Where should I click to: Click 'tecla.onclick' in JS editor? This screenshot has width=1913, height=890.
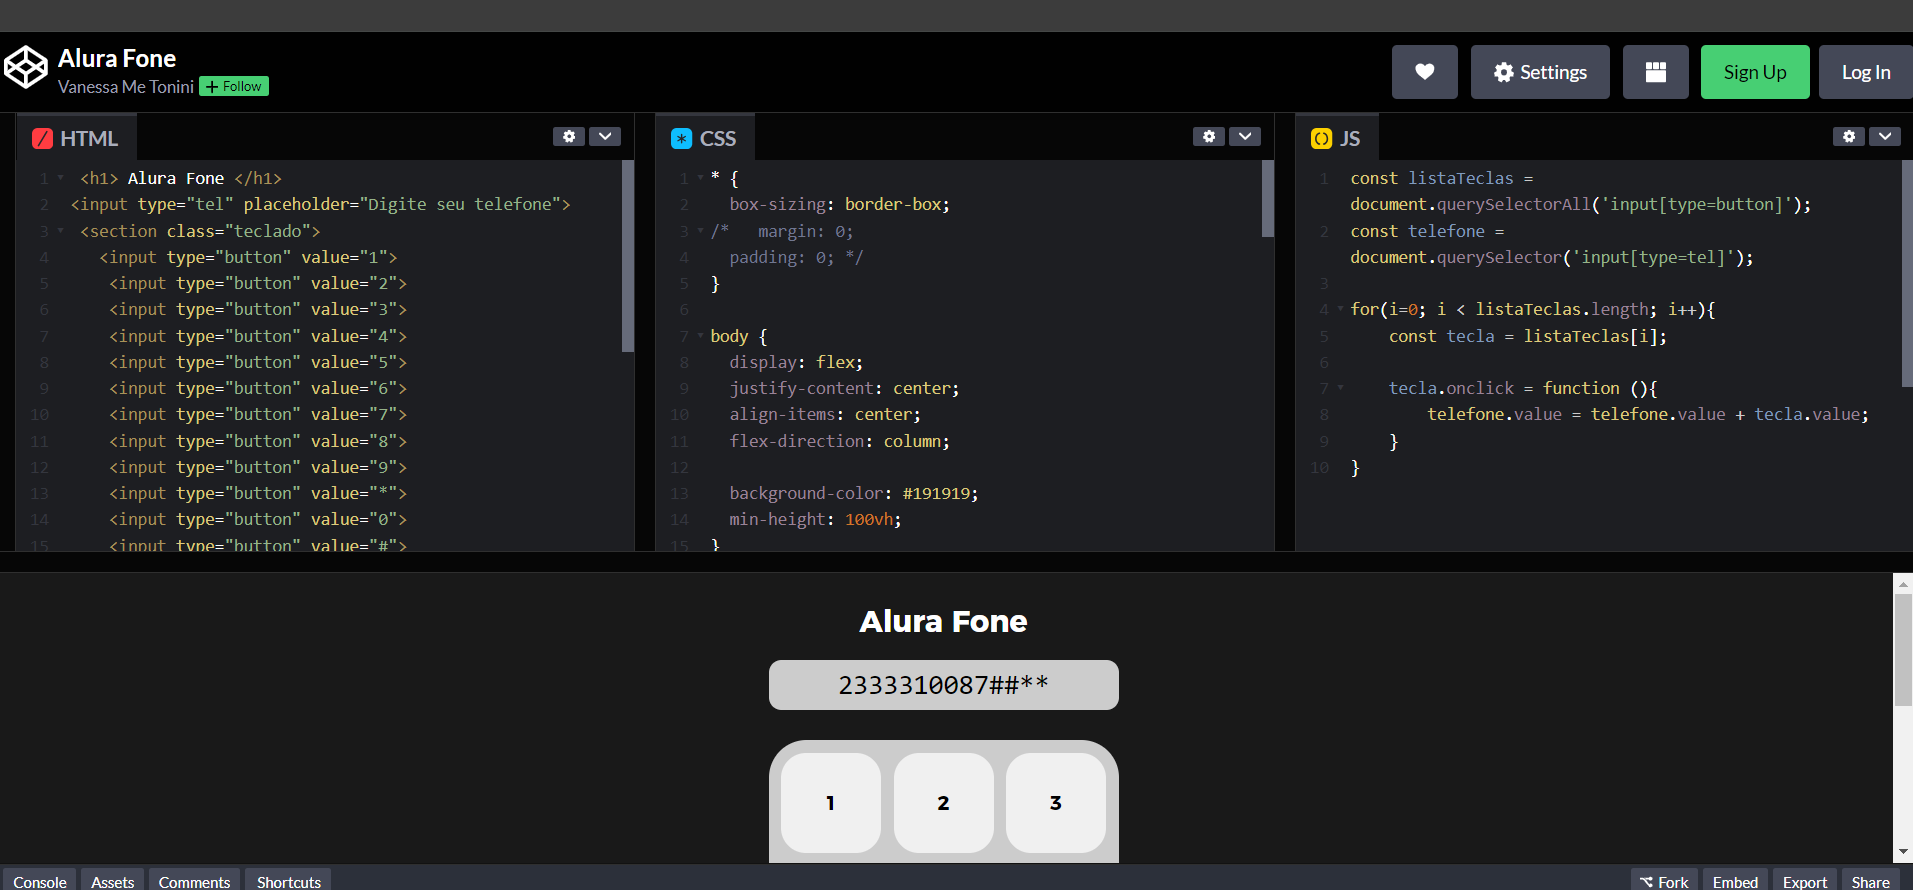(1451, 388)
